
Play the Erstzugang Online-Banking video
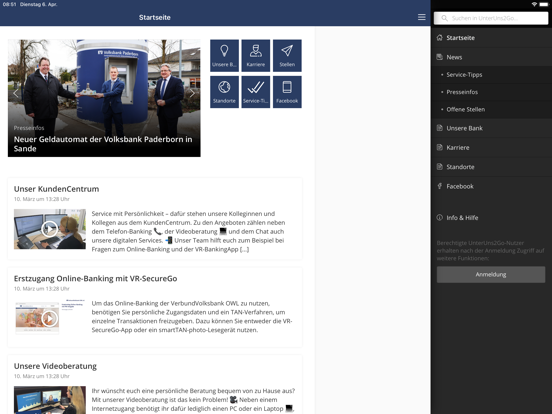click(x=50, y=319)
